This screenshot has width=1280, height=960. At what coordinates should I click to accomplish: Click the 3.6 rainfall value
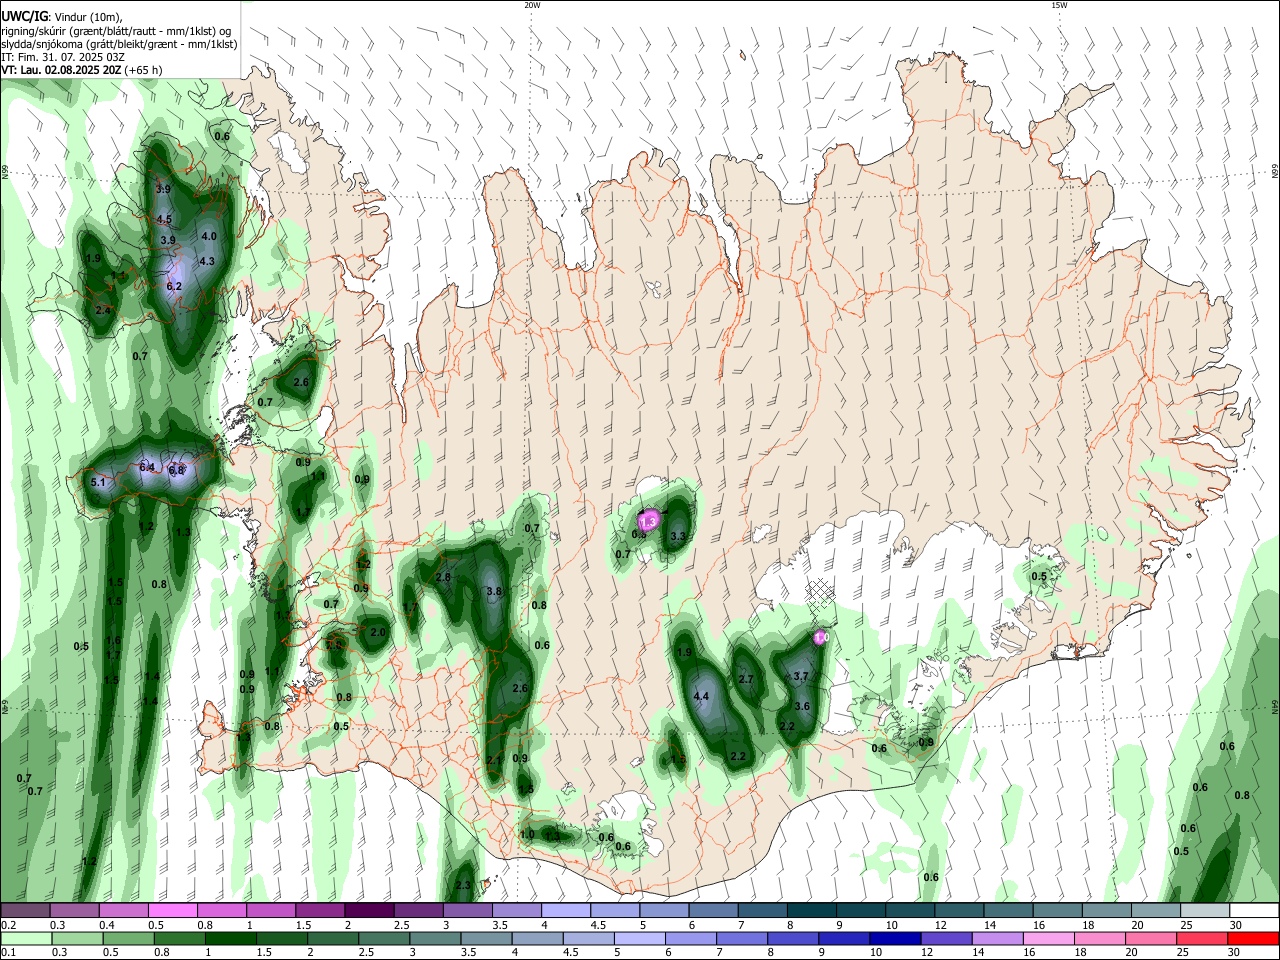(801, 706)
